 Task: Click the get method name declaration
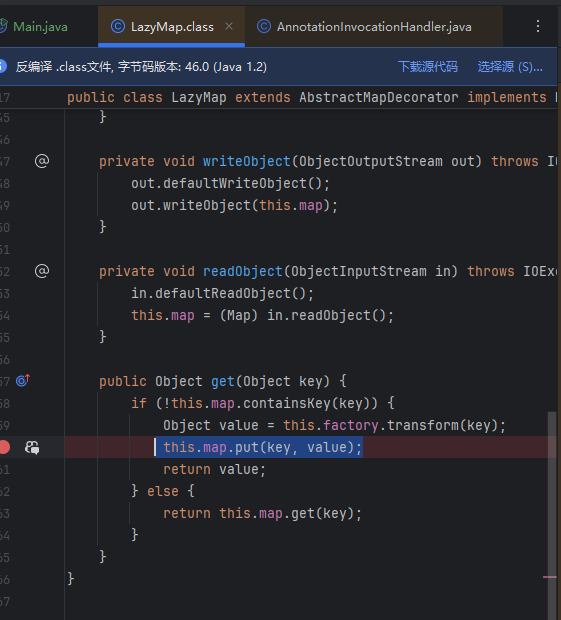(223, 382)
